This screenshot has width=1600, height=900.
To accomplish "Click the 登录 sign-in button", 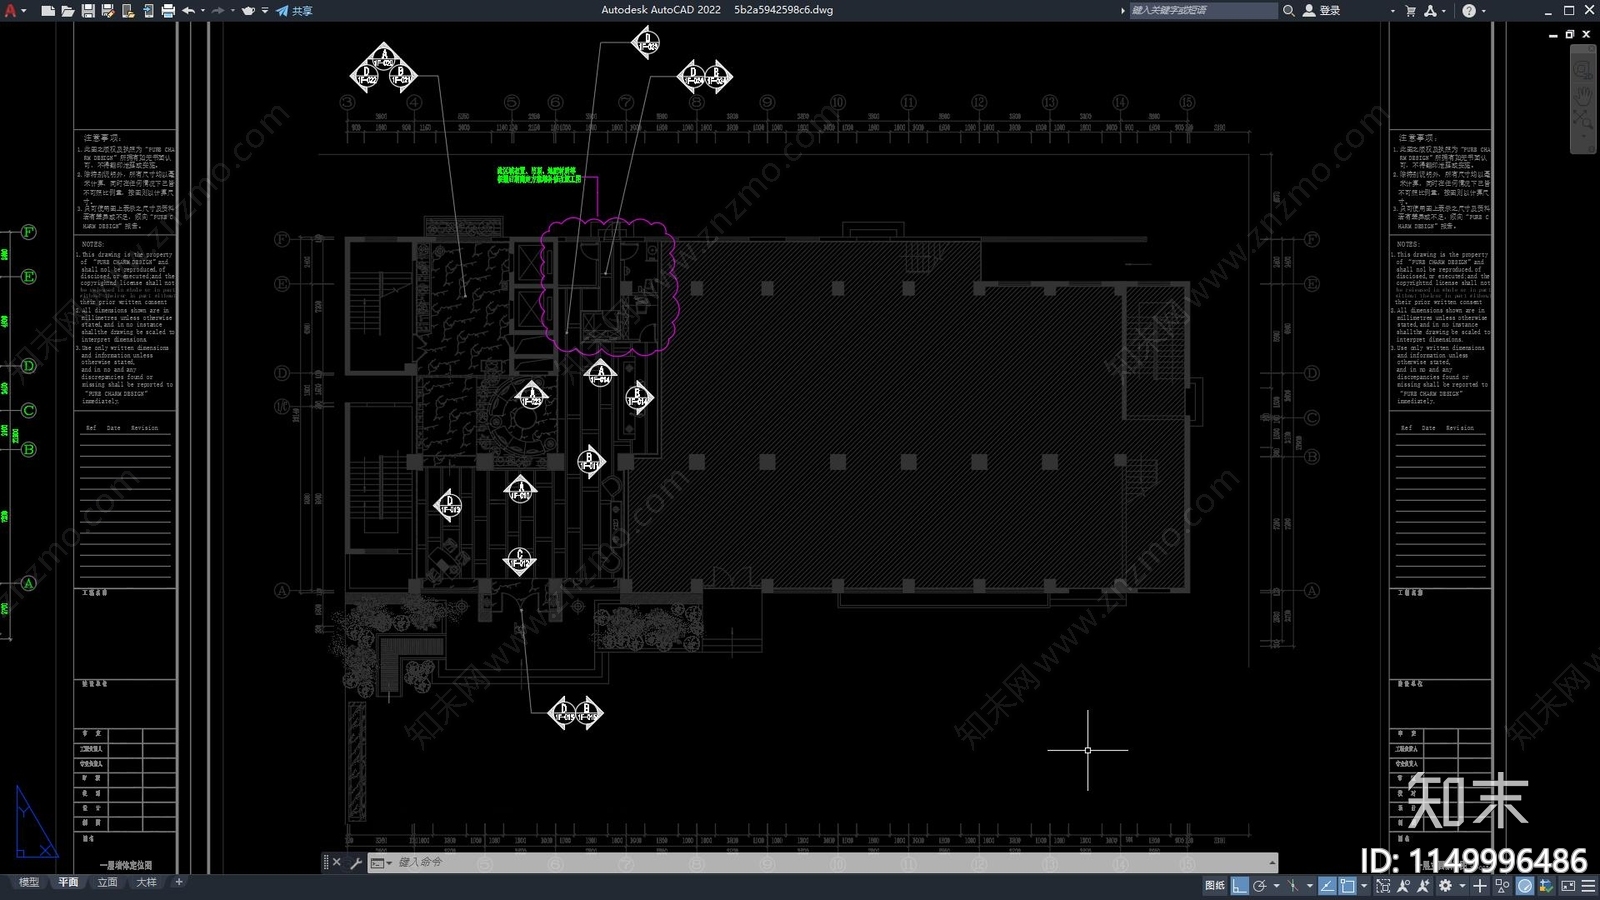I will click(x=1321, y=10).
